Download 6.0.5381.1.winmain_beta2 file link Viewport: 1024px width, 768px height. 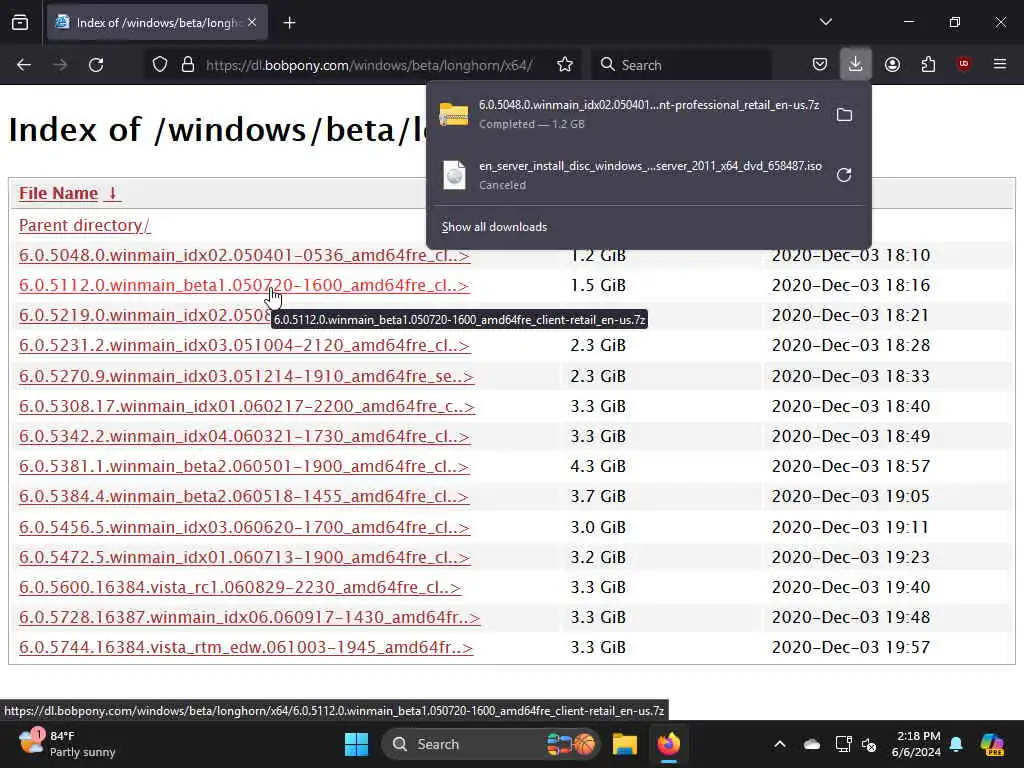[244, 466]
